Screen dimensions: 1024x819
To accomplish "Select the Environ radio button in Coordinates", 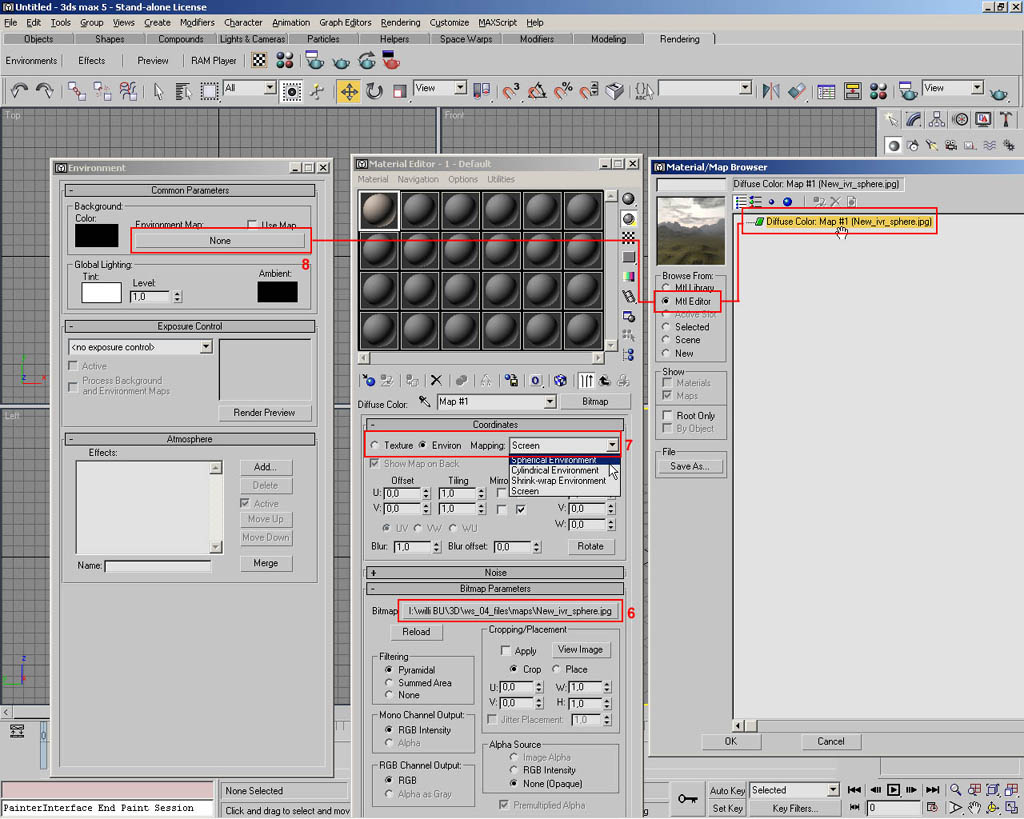I will (x=423, y=445).
